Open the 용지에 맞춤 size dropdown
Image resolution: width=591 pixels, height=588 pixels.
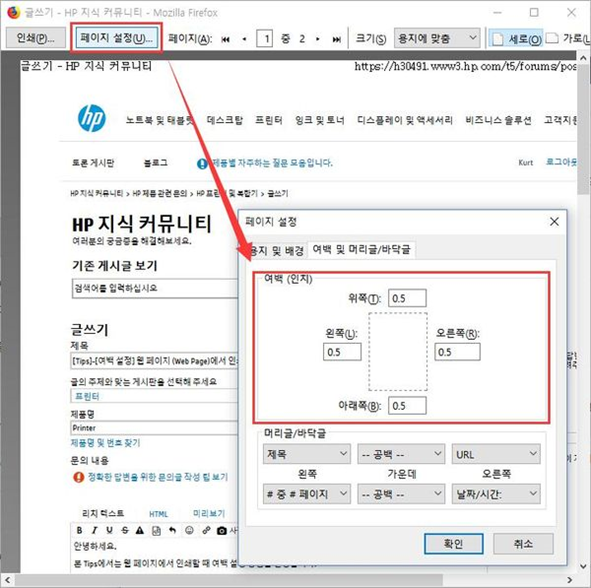point(437,38)
